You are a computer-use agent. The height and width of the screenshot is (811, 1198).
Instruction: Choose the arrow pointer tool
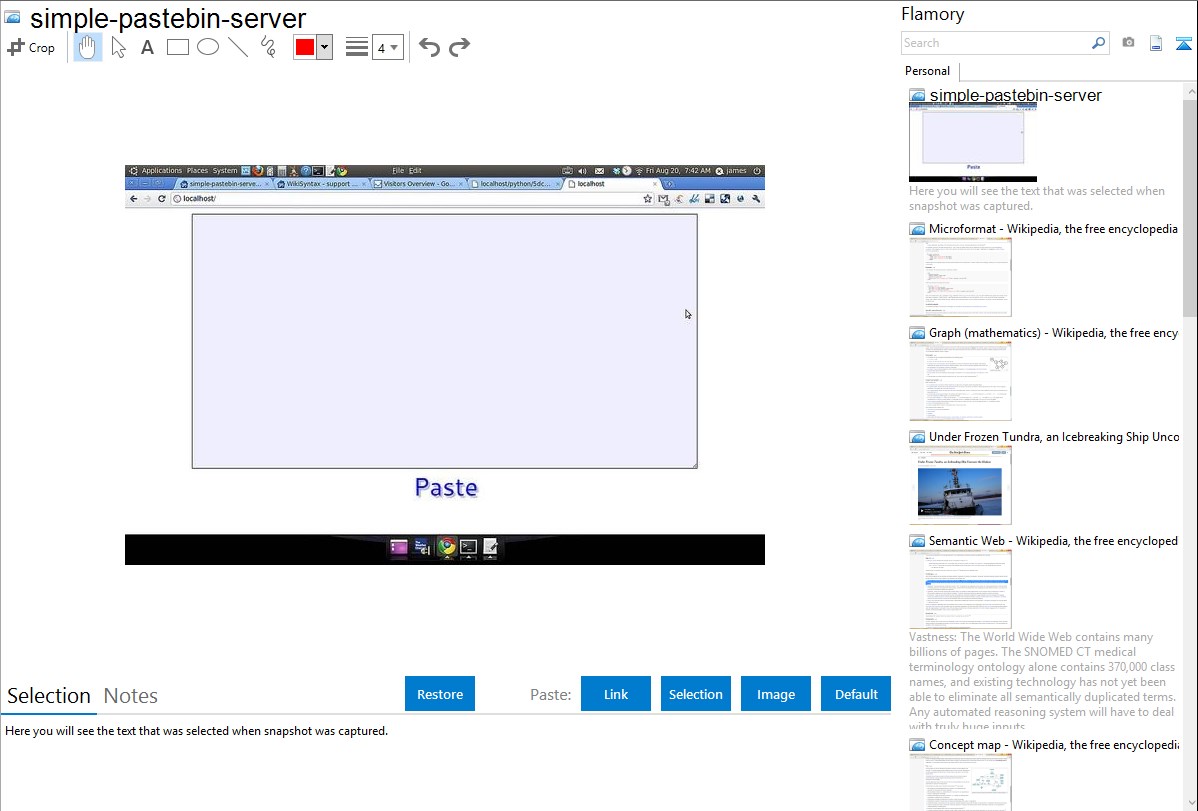[x=118, y=47]
